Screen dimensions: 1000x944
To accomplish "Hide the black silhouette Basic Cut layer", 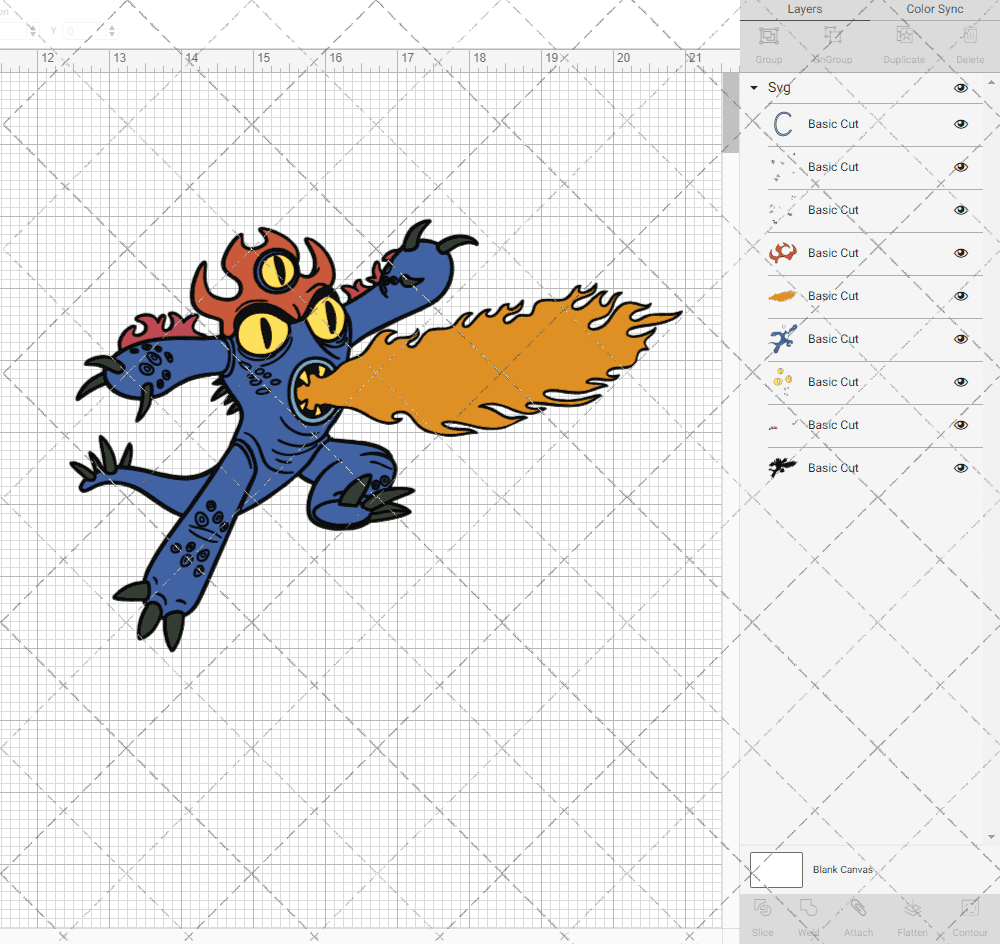I will coord(960,468).
